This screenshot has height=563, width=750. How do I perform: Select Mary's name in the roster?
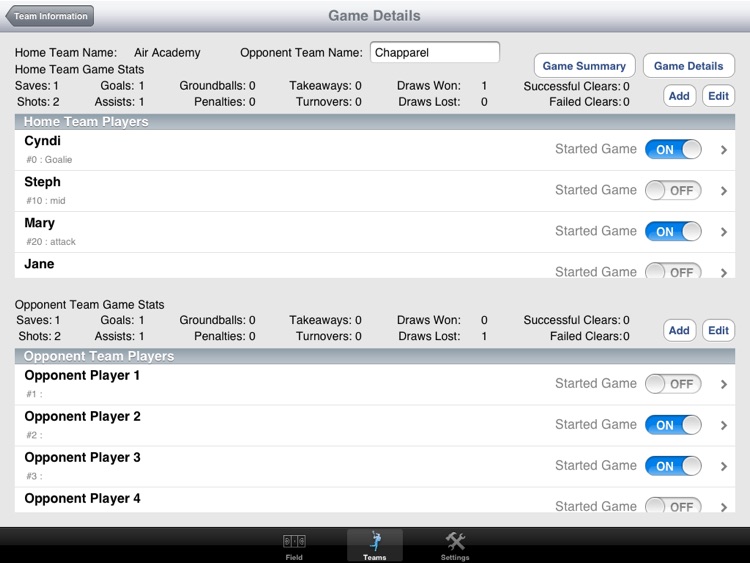tap(40, 223)
